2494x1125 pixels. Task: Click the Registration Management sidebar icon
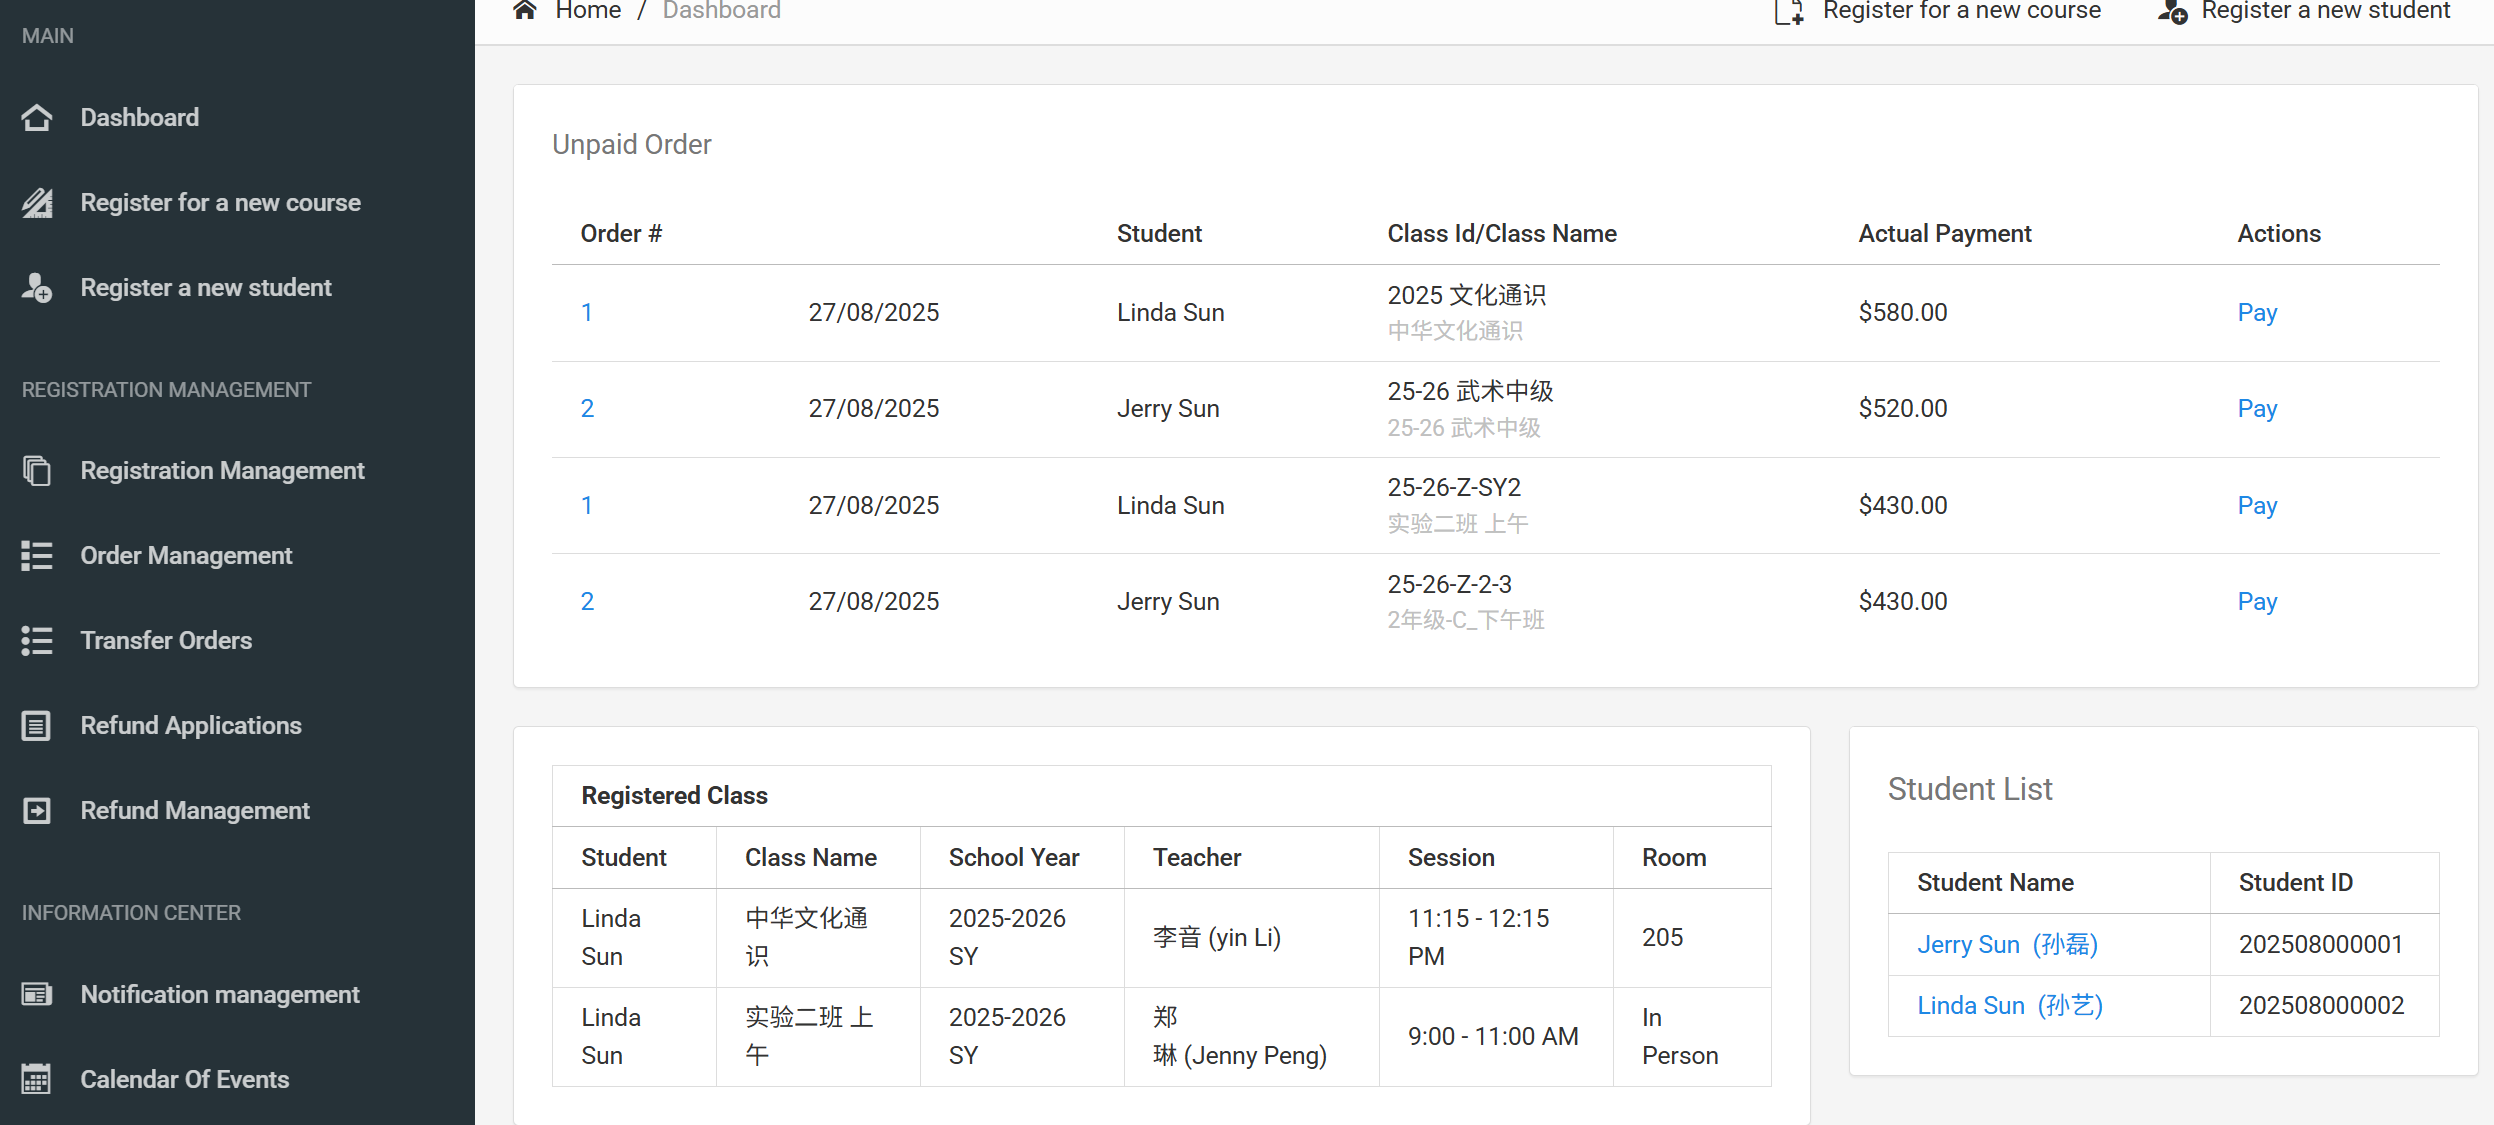click(x=37, y=471)
